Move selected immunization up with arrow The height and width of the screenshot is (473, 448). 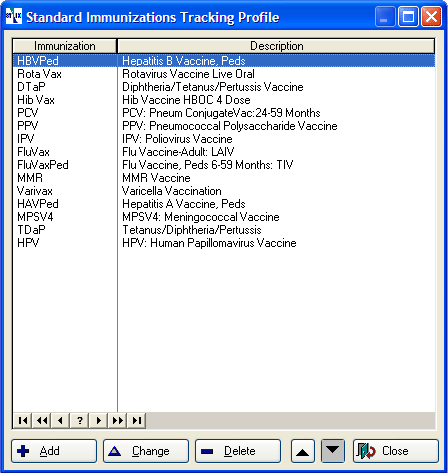pos(303,451)
